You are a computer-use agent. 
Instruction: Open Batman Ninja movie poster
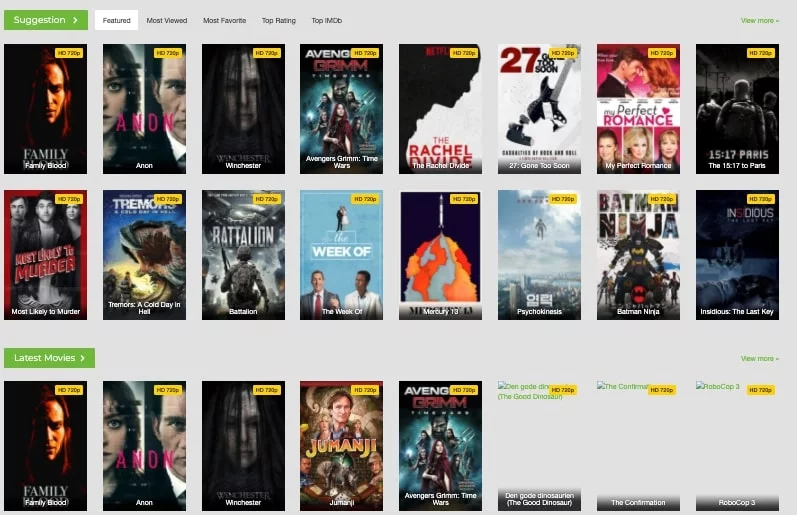638,254
